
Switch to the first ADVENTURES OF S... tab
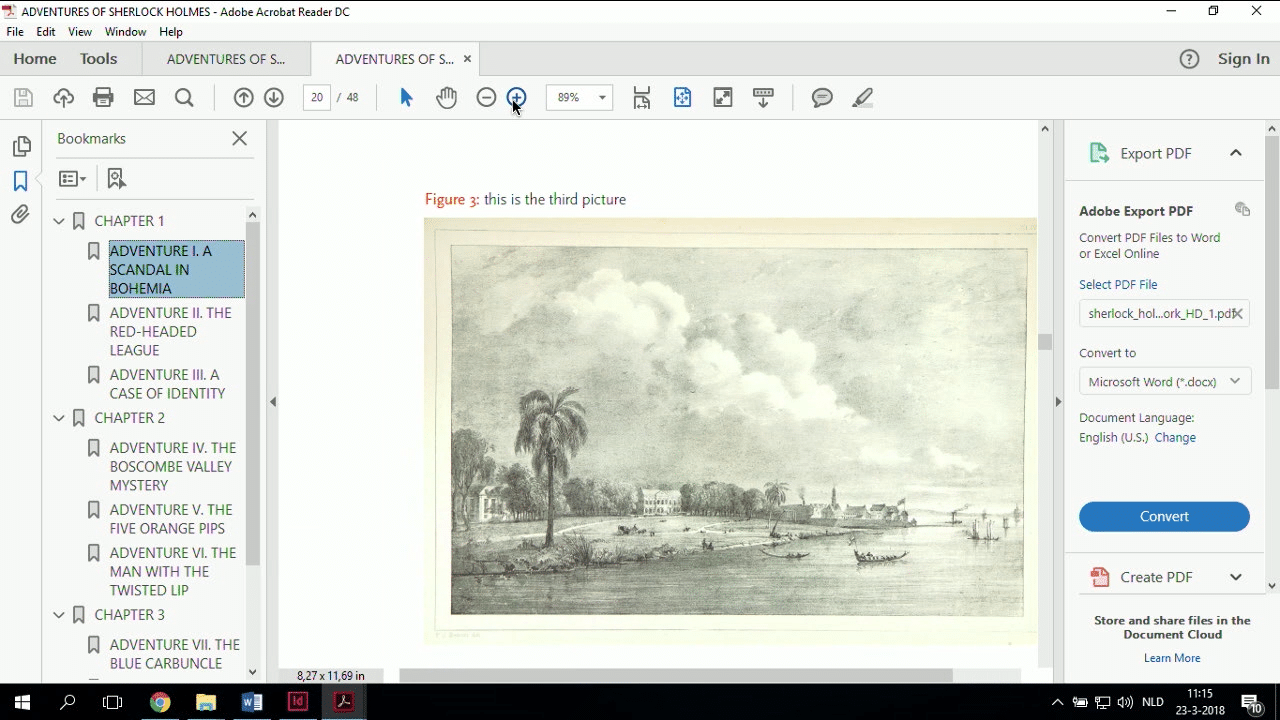(226, 59)
